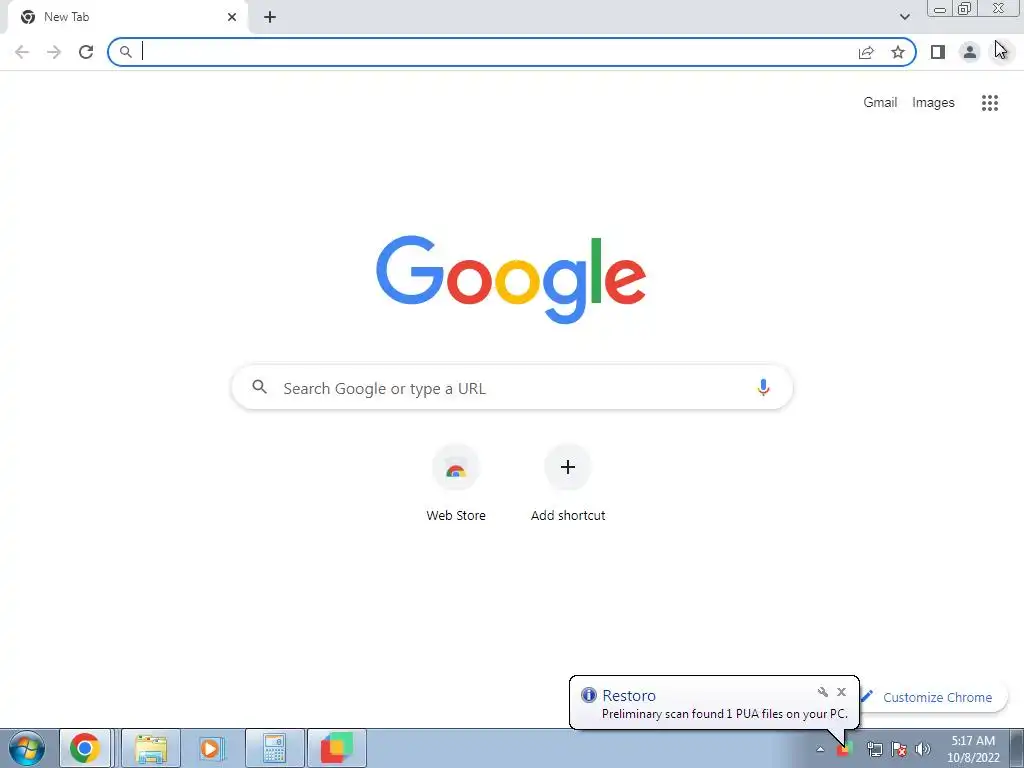Bookmark this tab with the star icon
The image size is (1024, 768).
(x=898, y=52)
